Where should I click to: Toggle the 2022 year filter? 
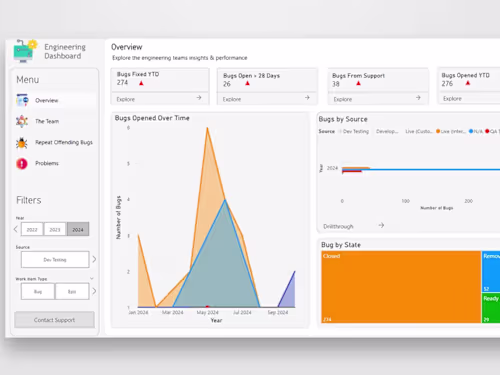pyautogui.click(x=32, y=229)
